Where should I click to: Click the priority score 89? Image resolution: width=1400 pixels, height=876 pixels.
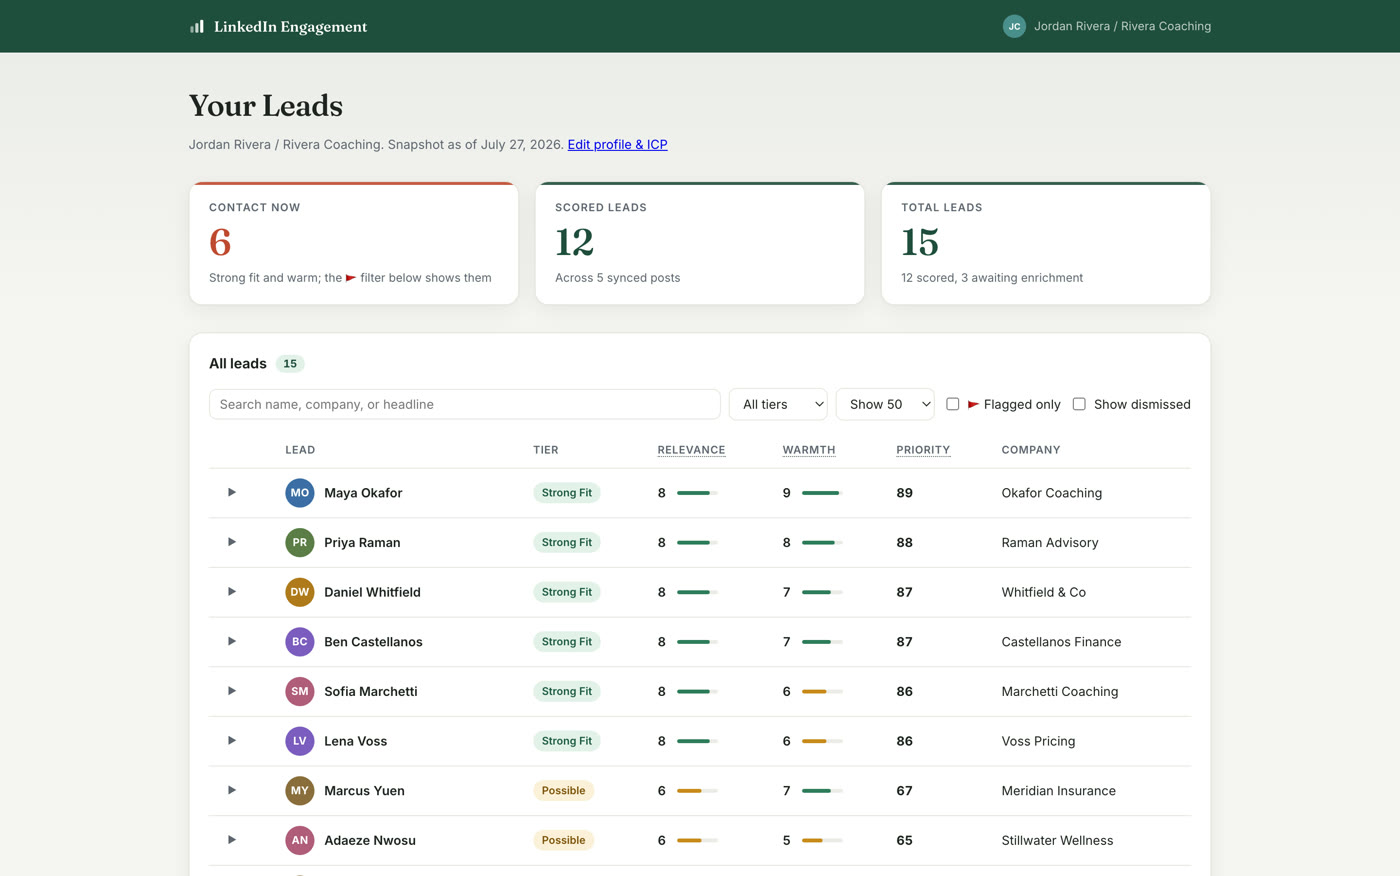pyautogui.click(x=904, y=493)
